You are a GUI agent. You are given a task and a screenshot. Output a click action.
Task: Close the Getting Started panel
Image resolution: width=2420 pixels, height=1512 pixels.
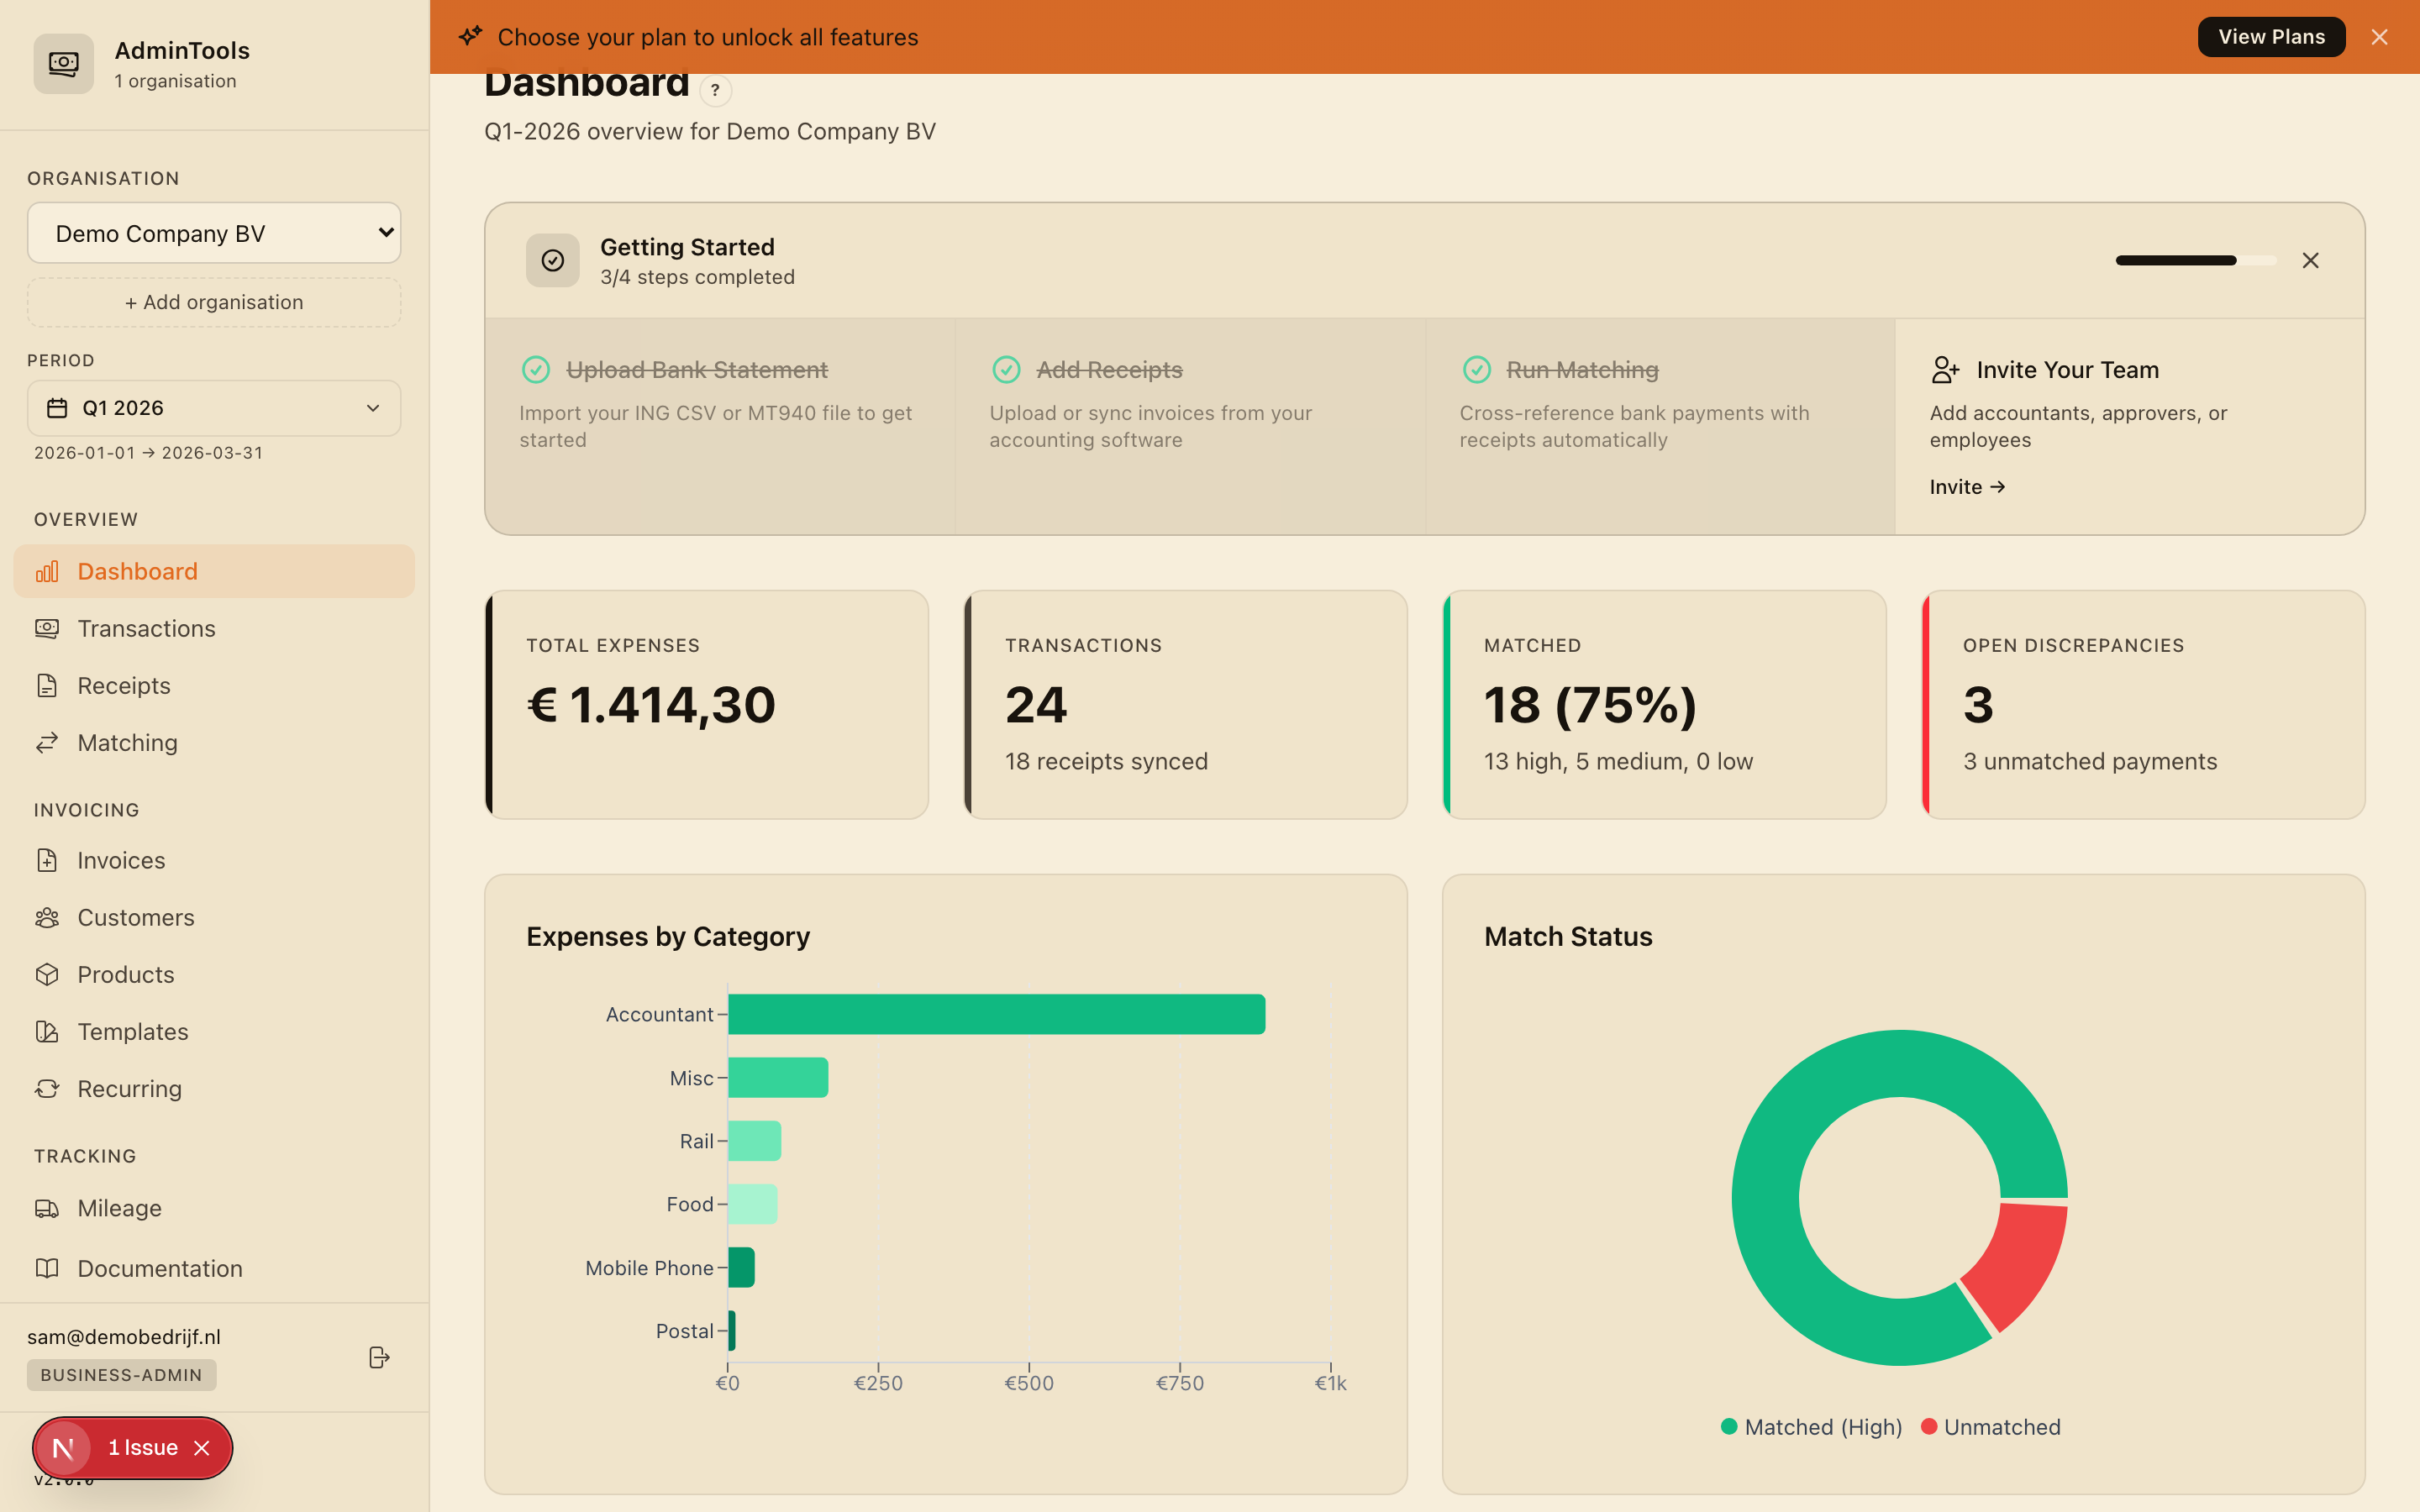point(2310,260)
